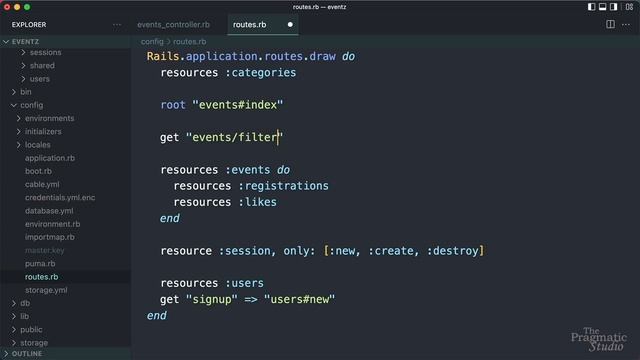
Task: Open cable.yml file
Action: point(42,184)
